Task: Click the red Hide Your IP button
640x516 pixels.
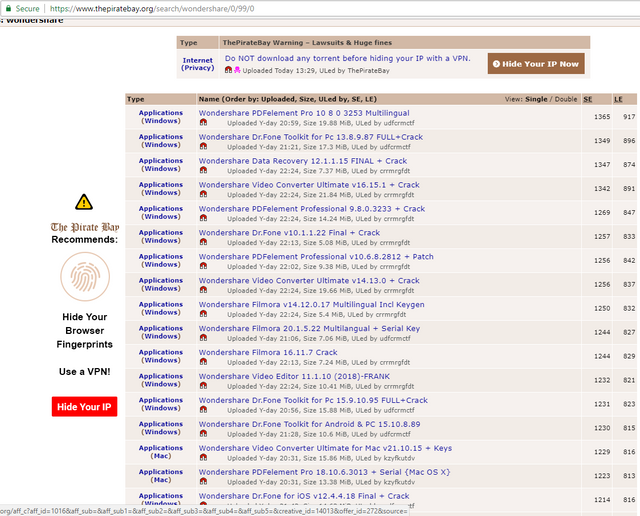Action: point(84,407)
